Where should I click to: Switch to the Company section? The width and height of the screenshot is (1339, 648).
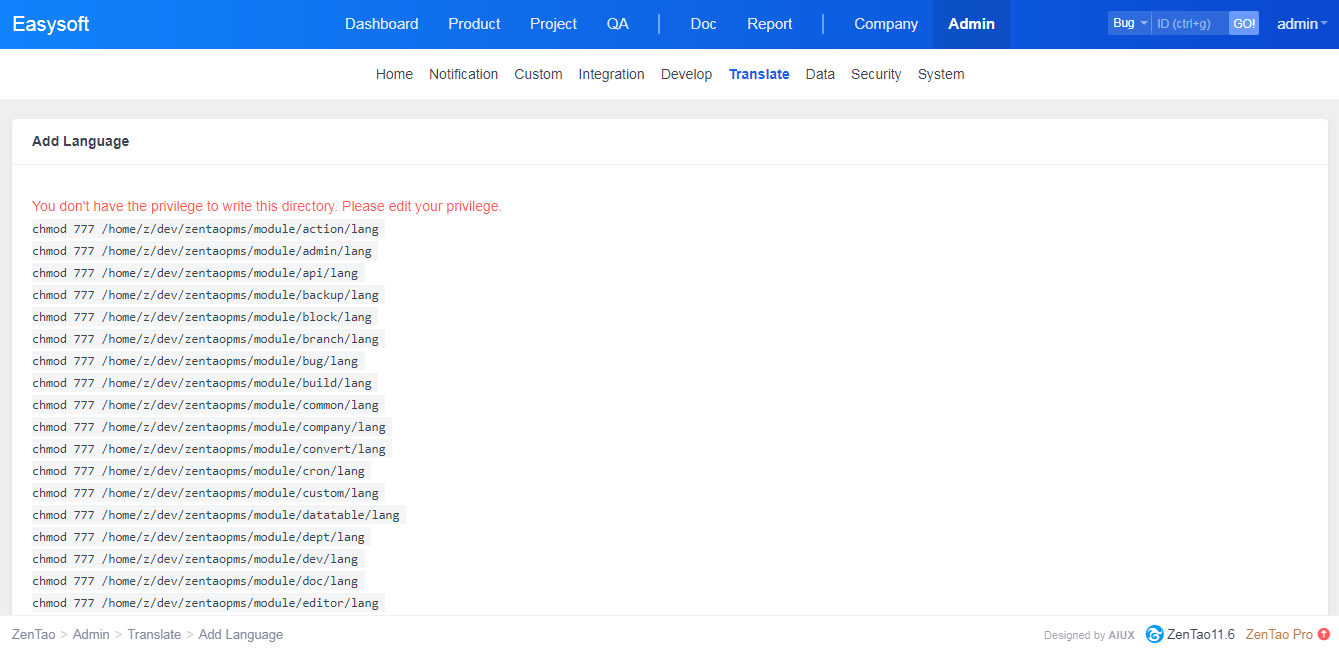pyautogui.click(x=885, y=24)
